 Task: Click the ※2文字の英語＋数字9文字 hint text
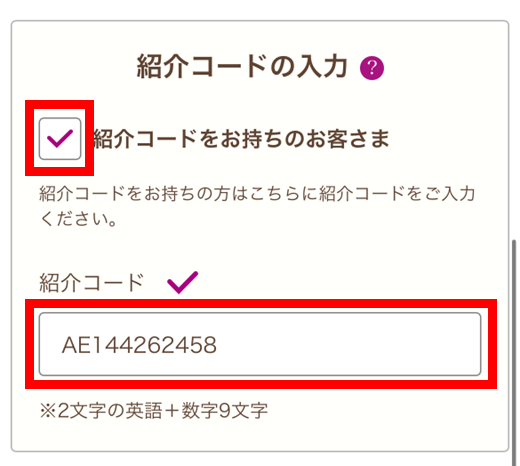[154, 411]
